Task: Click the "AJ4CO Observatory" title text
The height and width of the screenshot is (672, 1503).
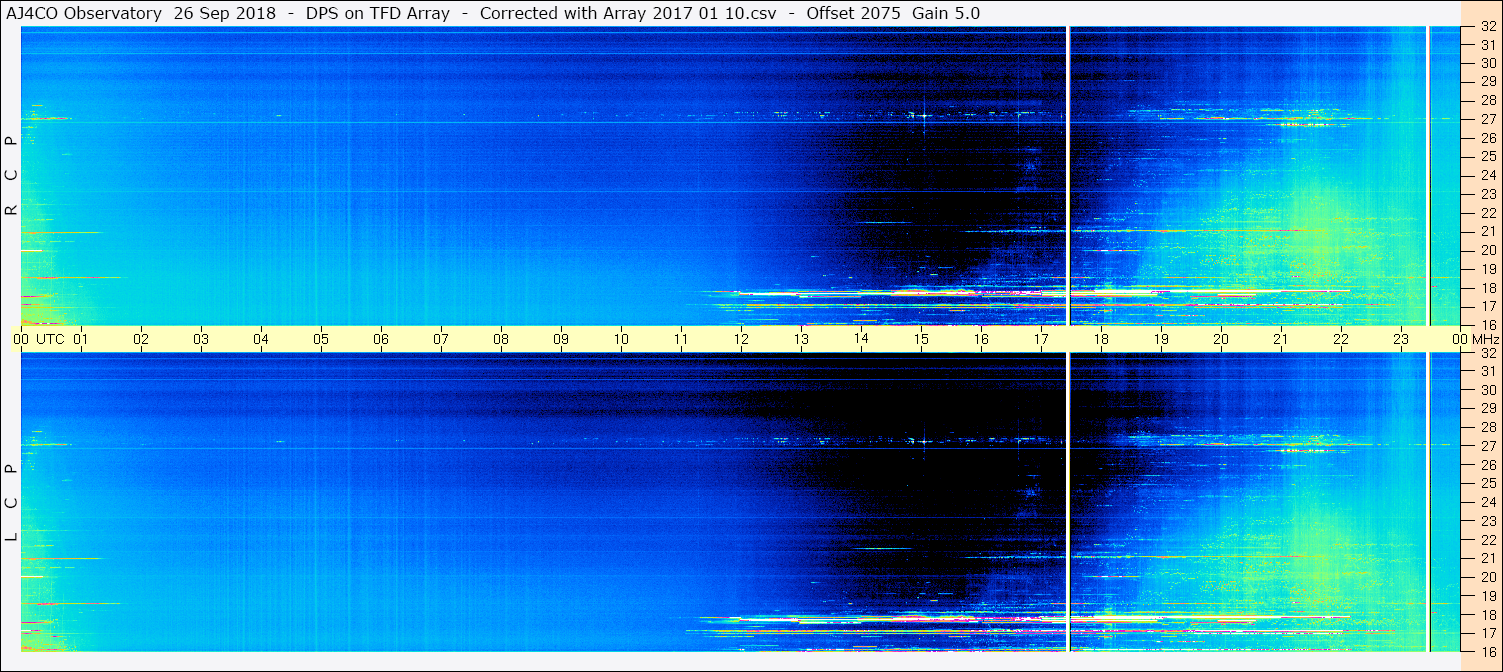Action: coord(86,13)
